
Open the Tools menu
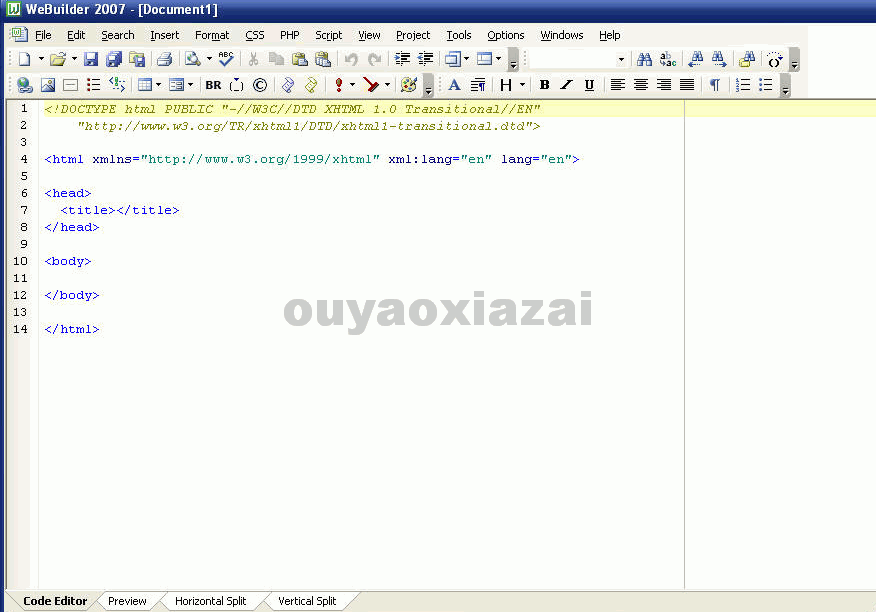click(459, 35)
